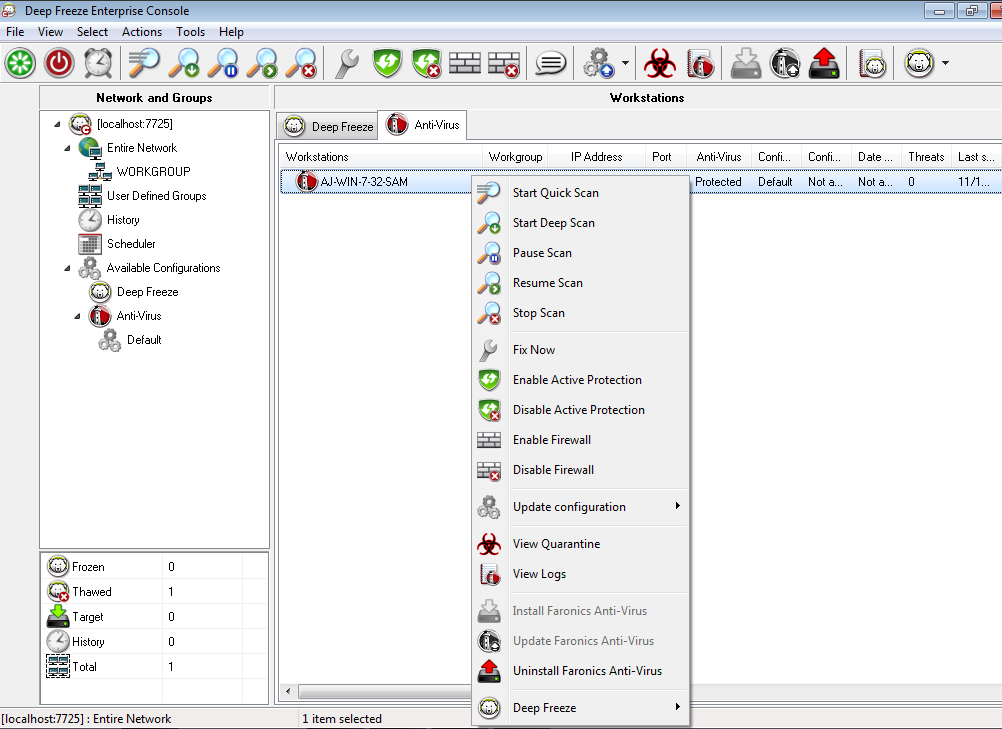This screenshot has width=1002, height=729.
Task: Open the Help menu
Action: [x=231, y=32]
